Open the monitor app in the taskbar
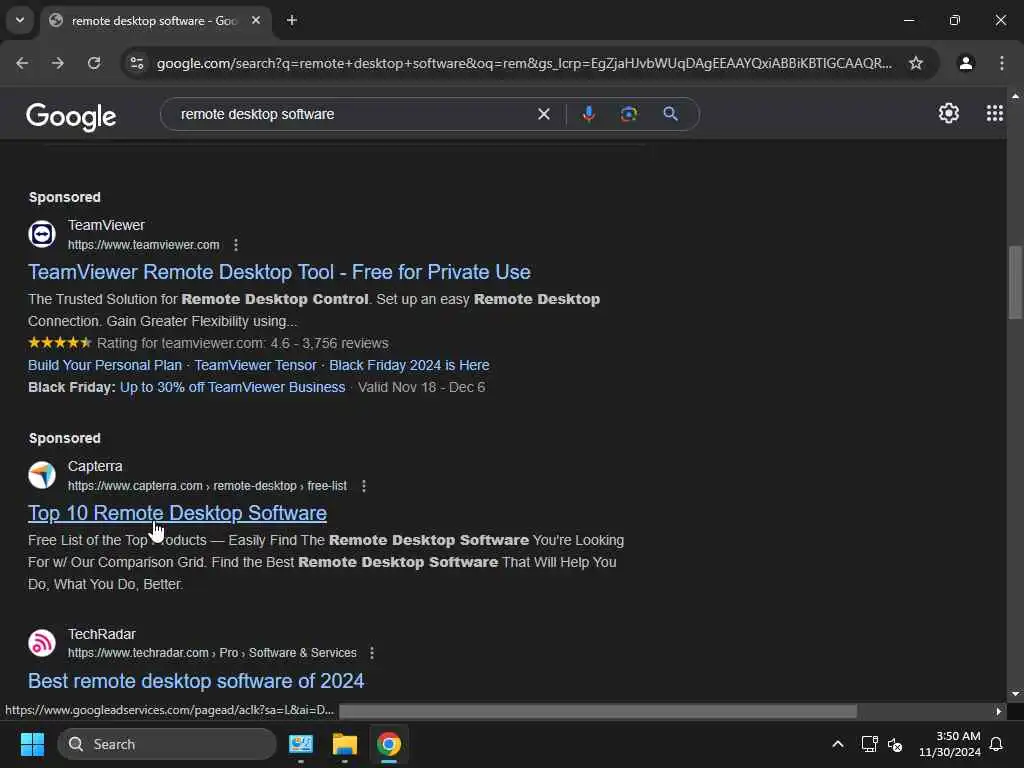Viewport: 1024px width, 768px height. pos(300,744)
